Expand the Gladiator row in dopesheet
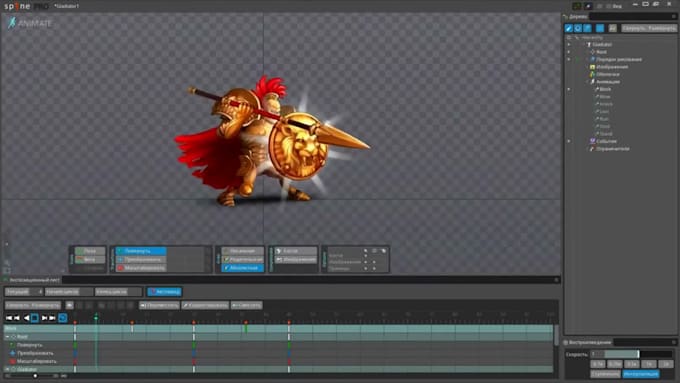Viewport: 680px width, 383px height. point(7,369)
